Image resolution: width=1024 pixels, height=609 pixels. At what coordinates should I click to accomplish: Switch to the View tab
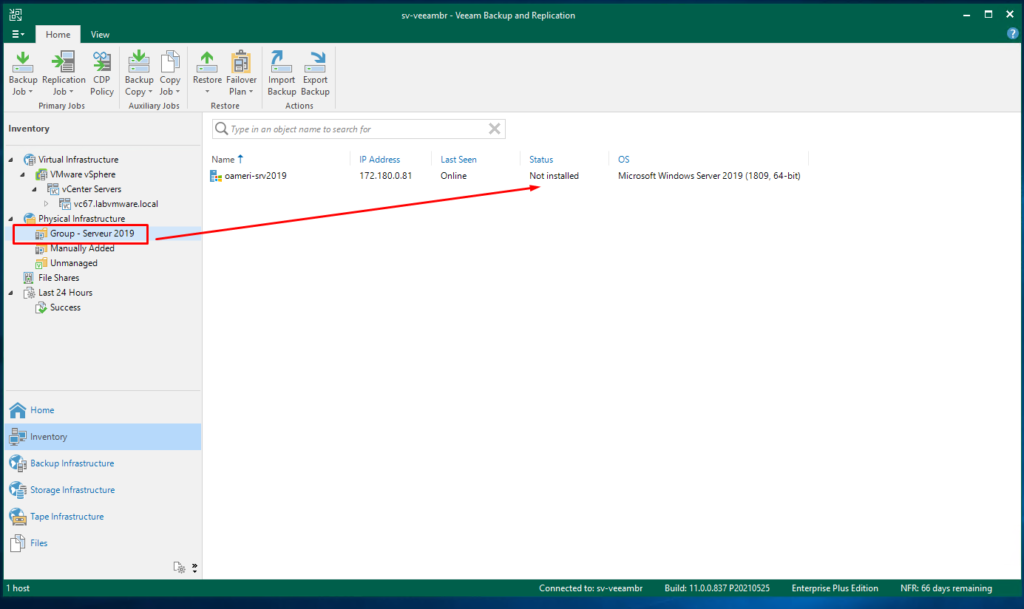click(99, 33)
